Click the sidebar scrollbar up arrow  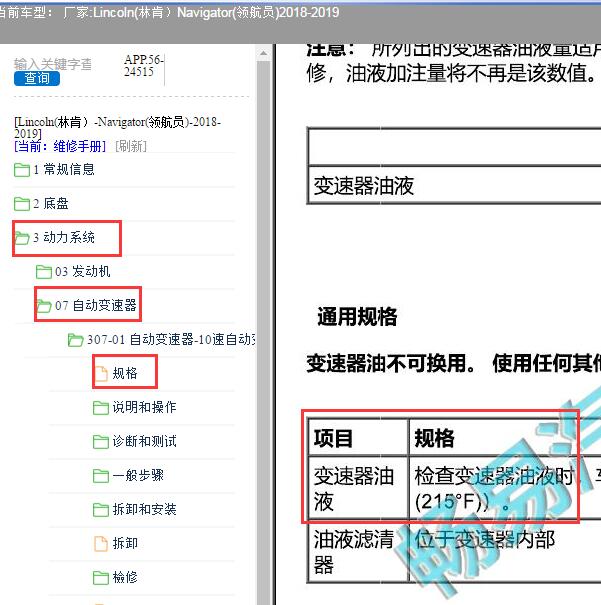pyautogui.click(x=263, y=53)
